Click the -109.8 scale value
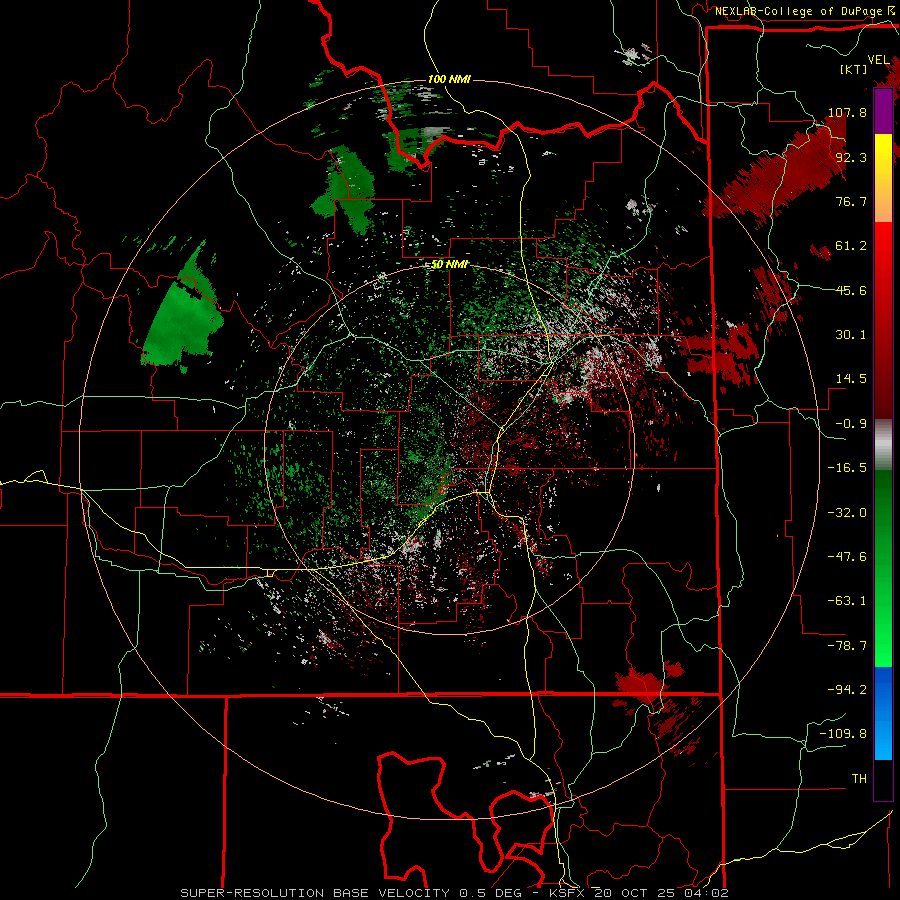 point(844,734)
